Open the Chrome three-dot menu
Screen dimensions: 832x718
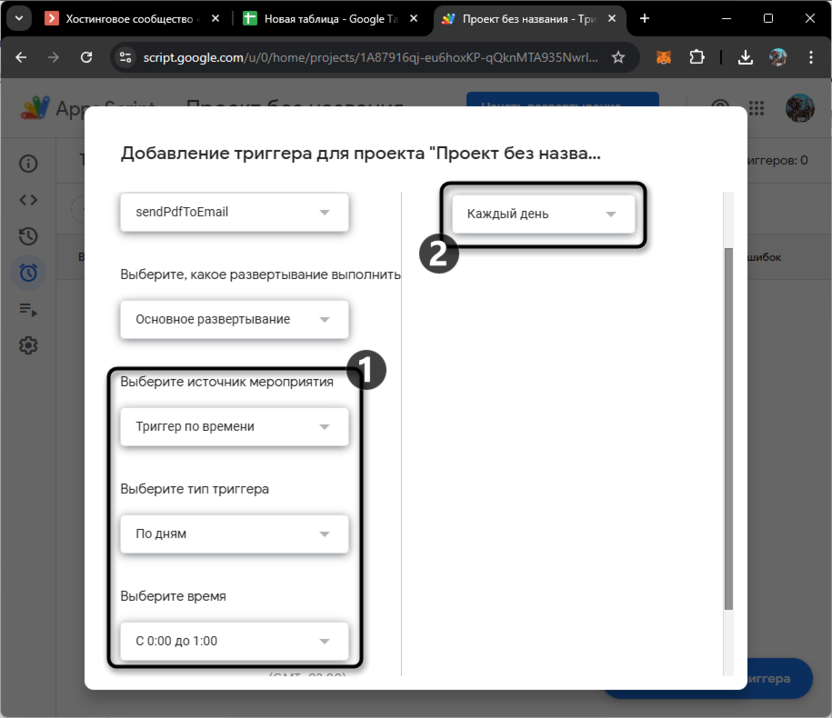point(810,57)
